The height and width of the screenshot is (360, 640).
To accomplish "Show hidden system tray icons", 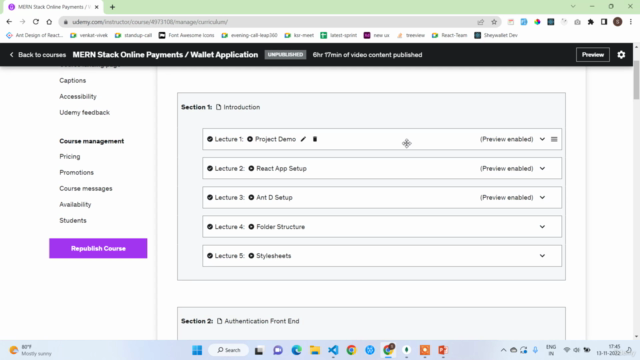I will pyautogui.click(x=503, y=350).
